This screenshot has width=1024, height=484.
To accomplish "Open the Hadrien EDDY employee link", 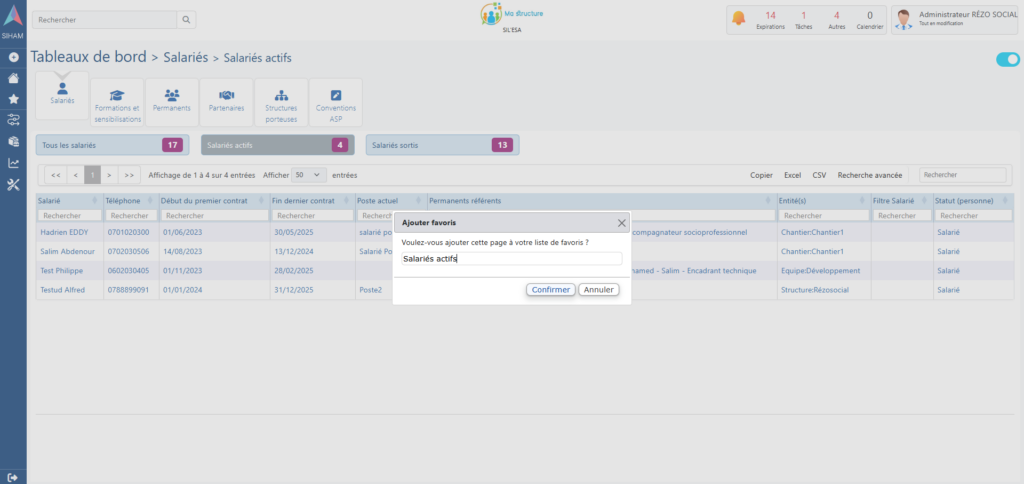I will (62, 232).
